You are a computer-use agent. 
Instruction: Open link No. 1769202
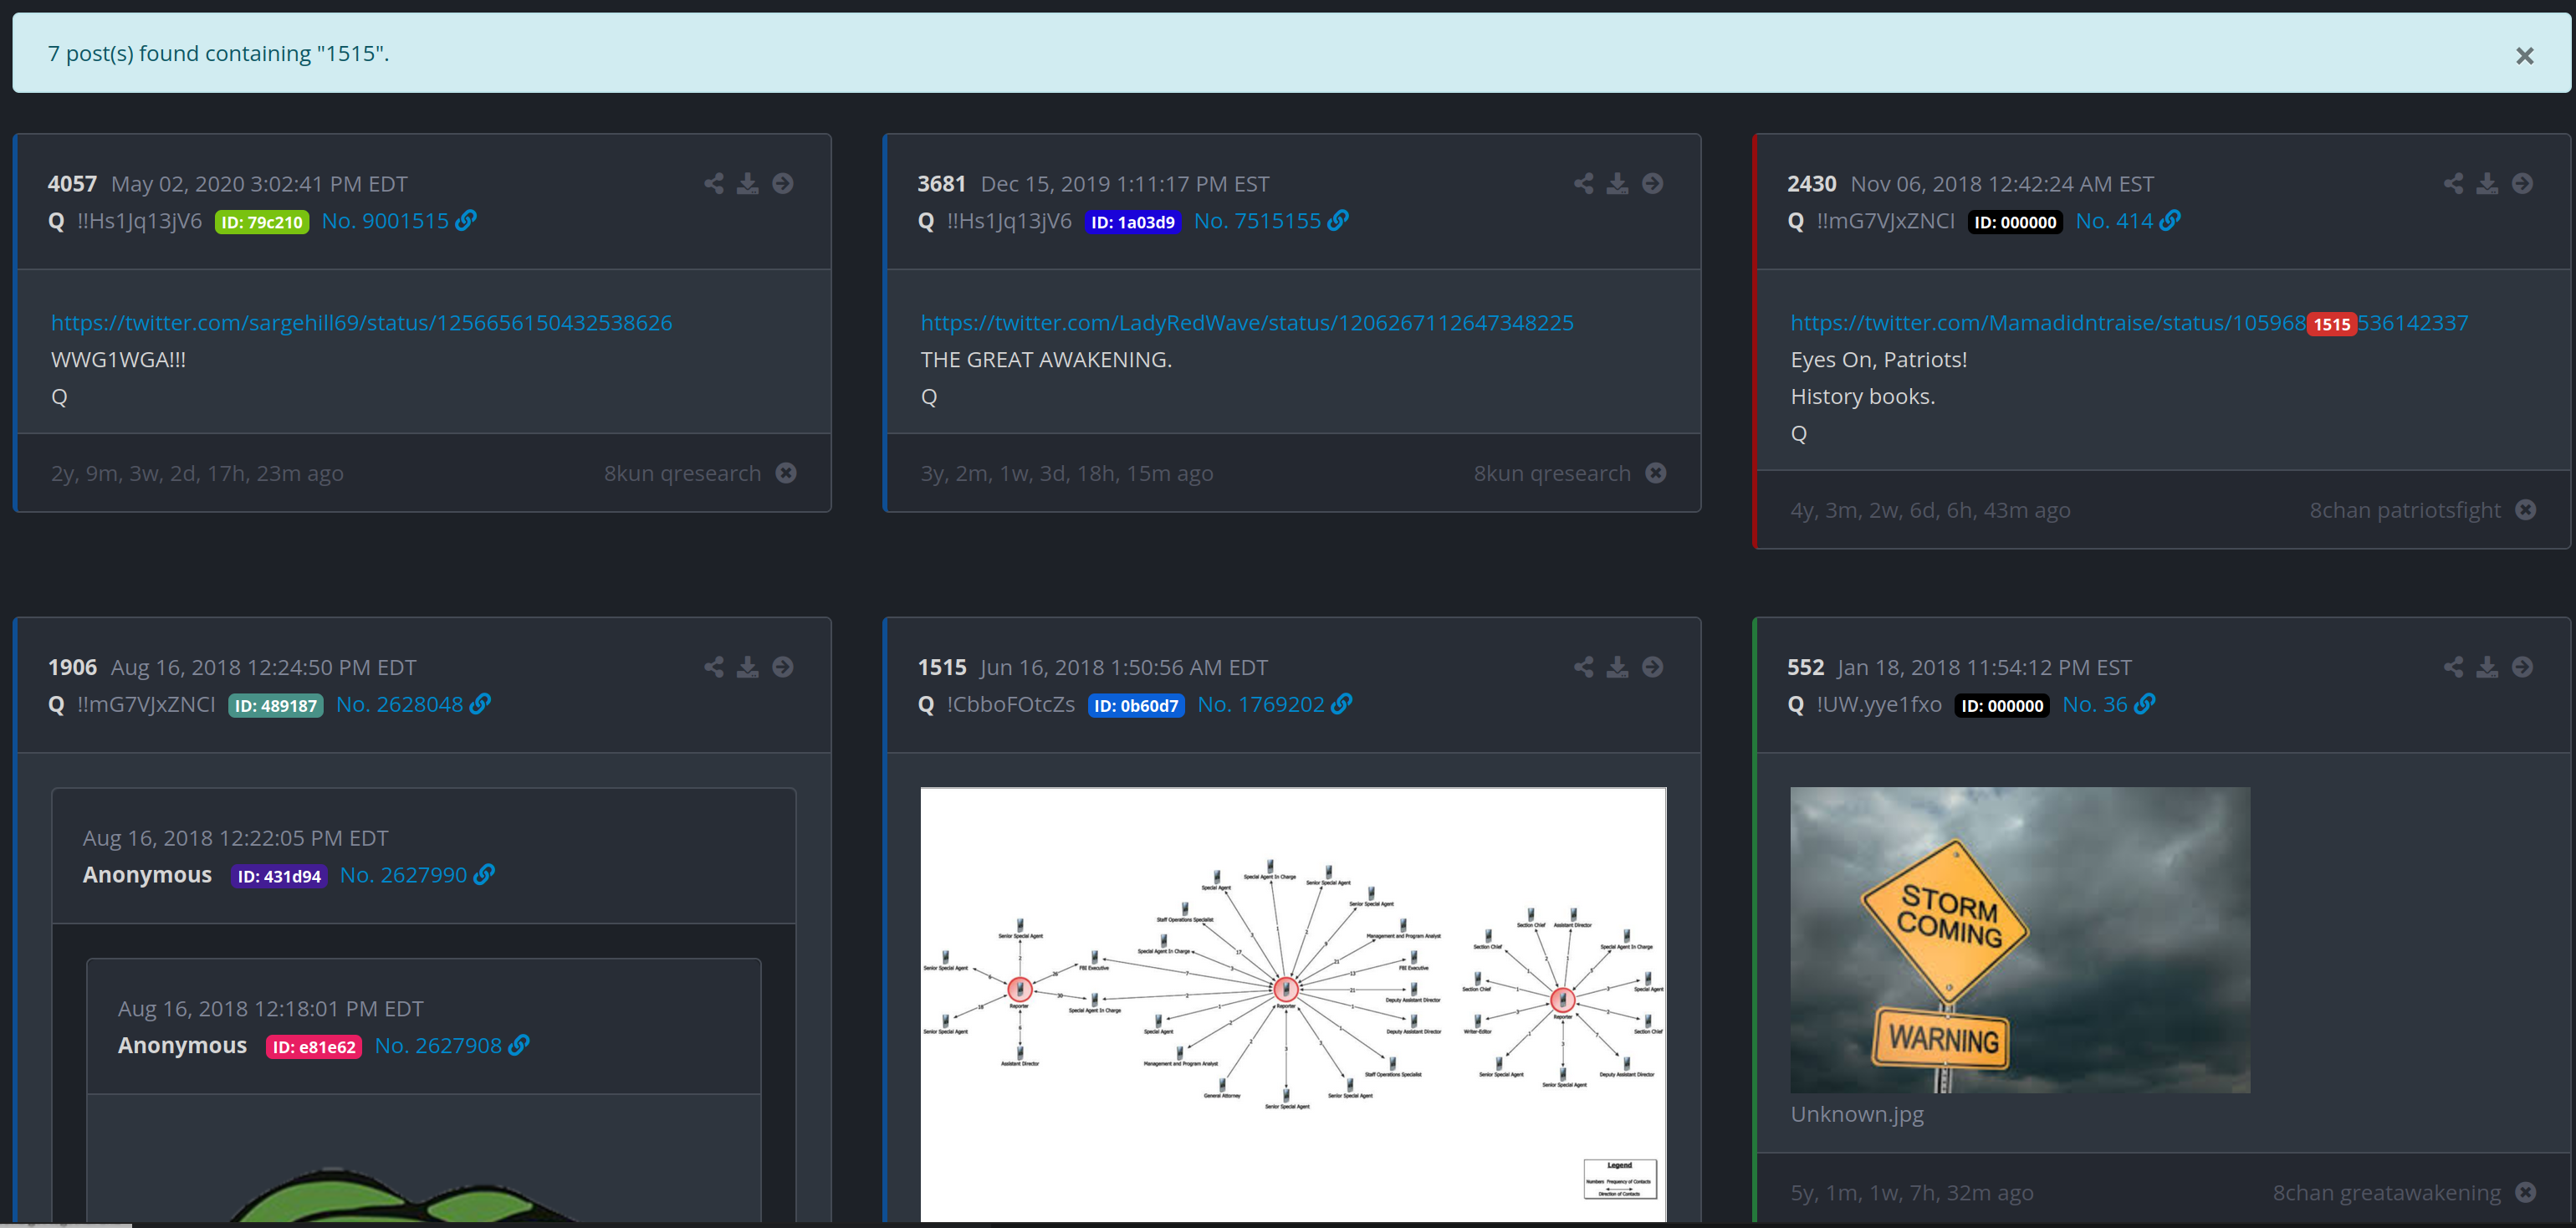pyautogui.click(x=1275, y=705)
